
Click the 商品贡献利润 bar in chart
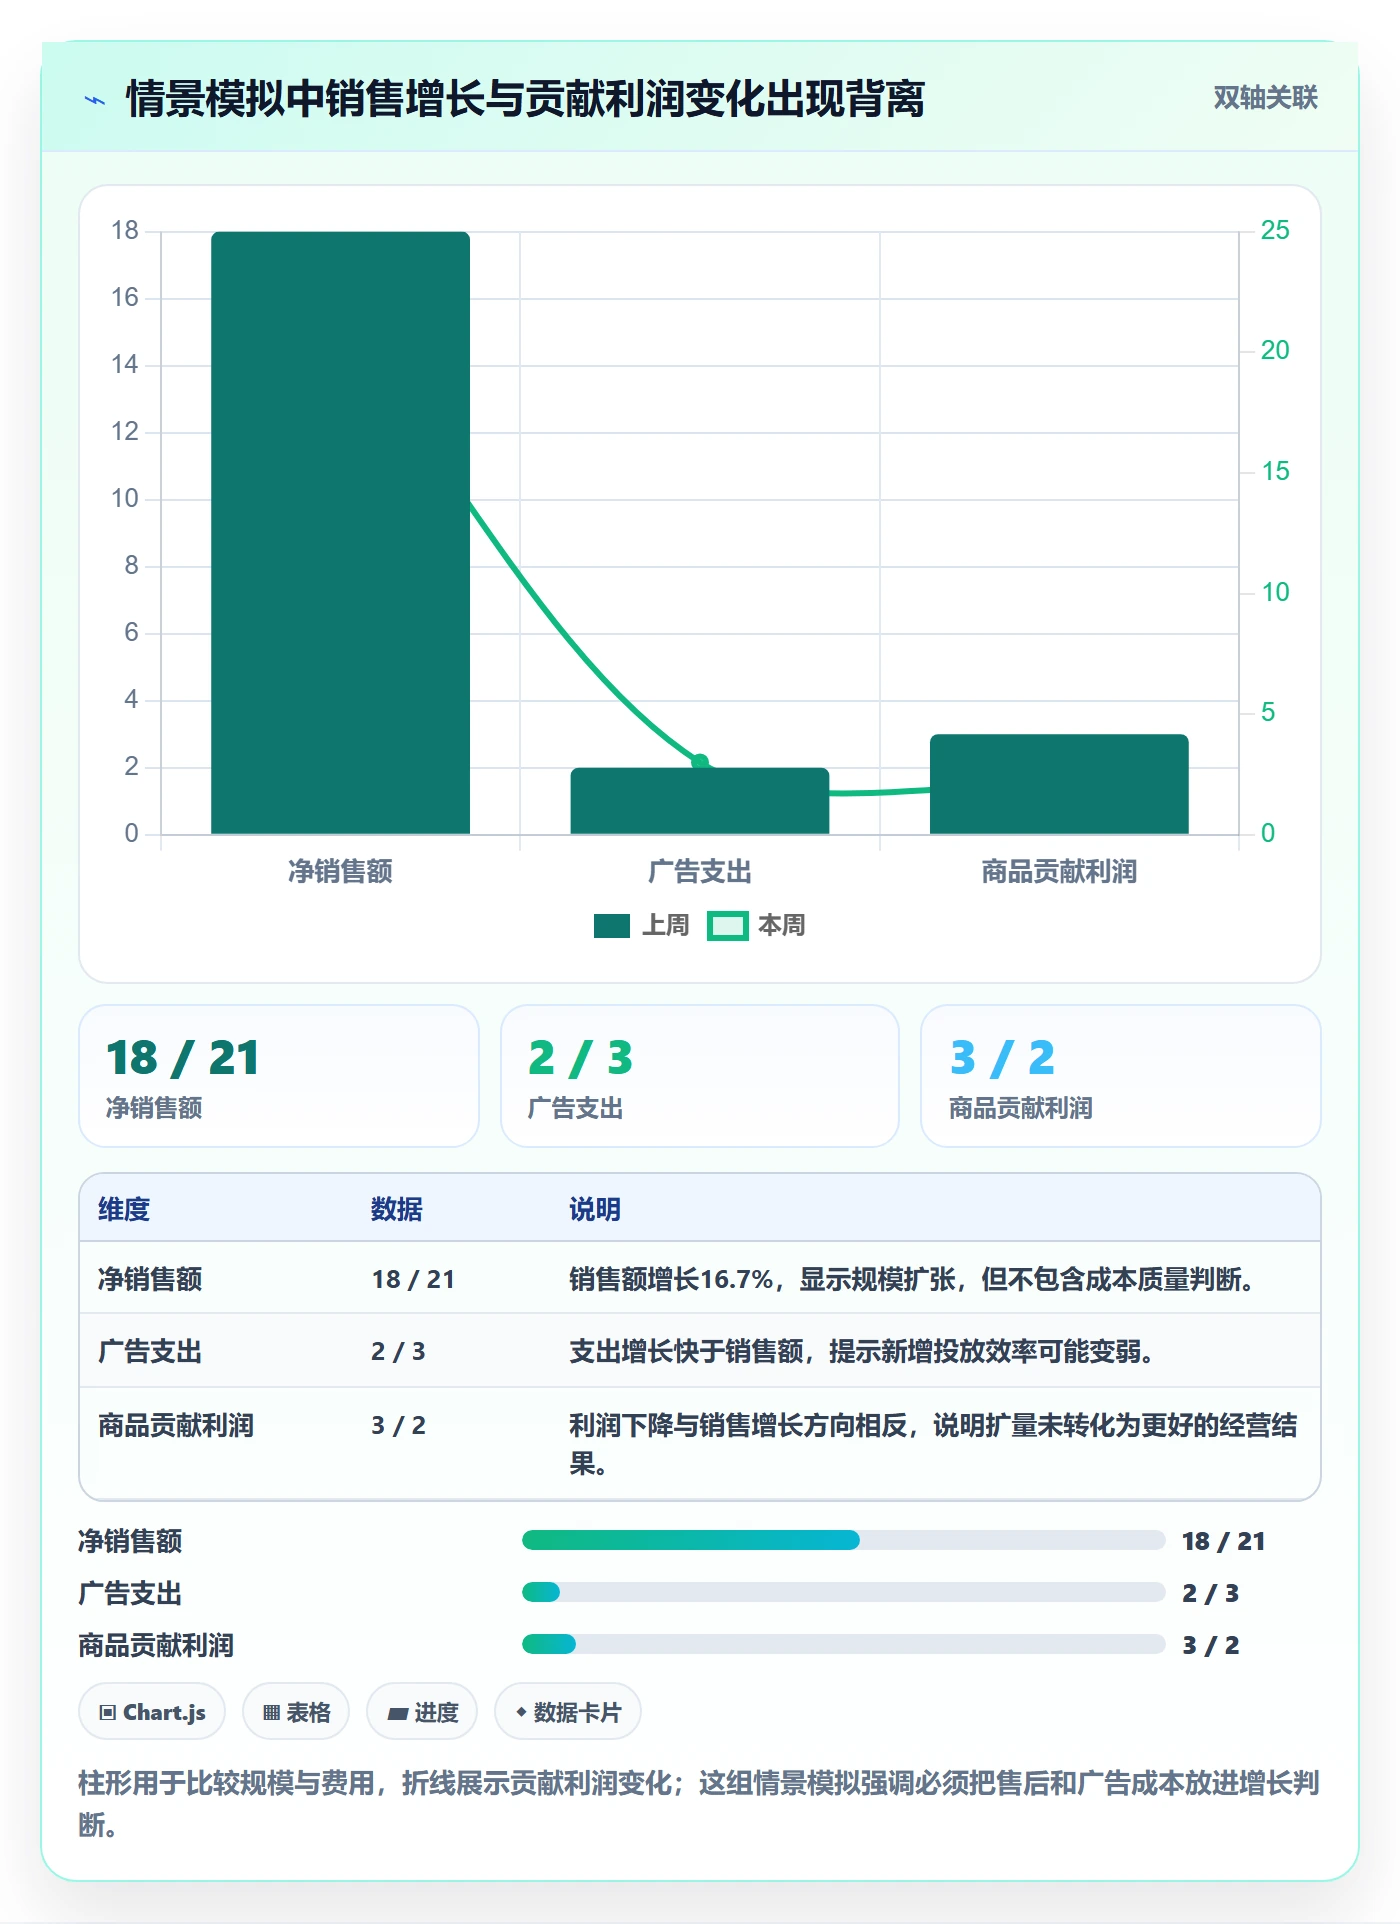click(x=1059, y=784)
